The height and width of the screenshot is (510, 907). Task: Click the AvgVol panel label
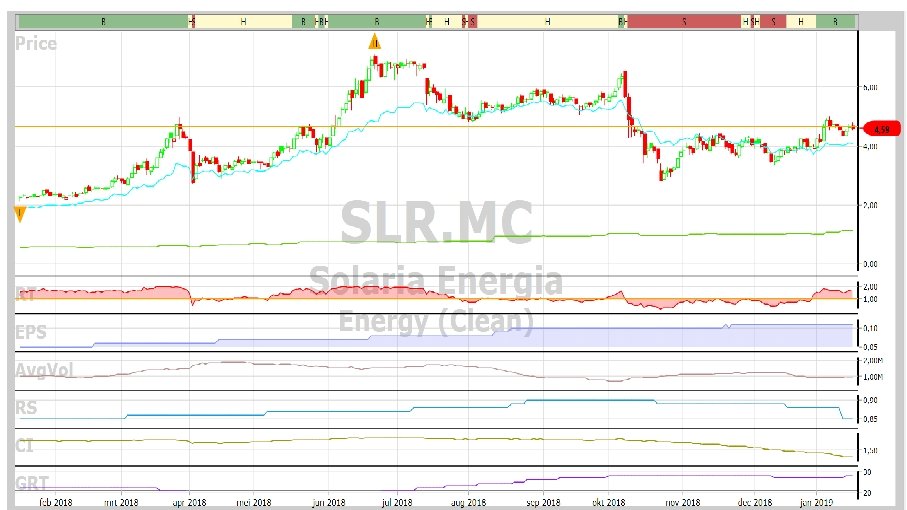coord(44,369)
